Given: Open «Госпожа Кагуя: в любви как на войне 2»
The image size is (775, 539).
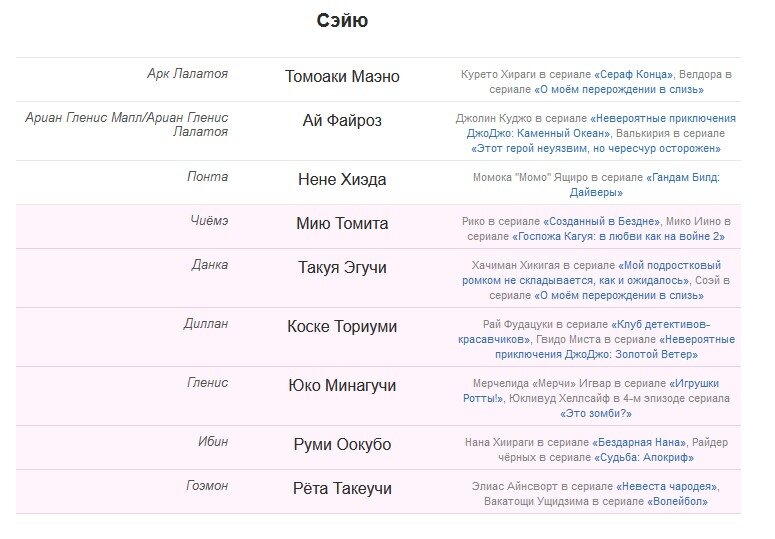Looking at the screenshot, I should click(x=619, y=236).
